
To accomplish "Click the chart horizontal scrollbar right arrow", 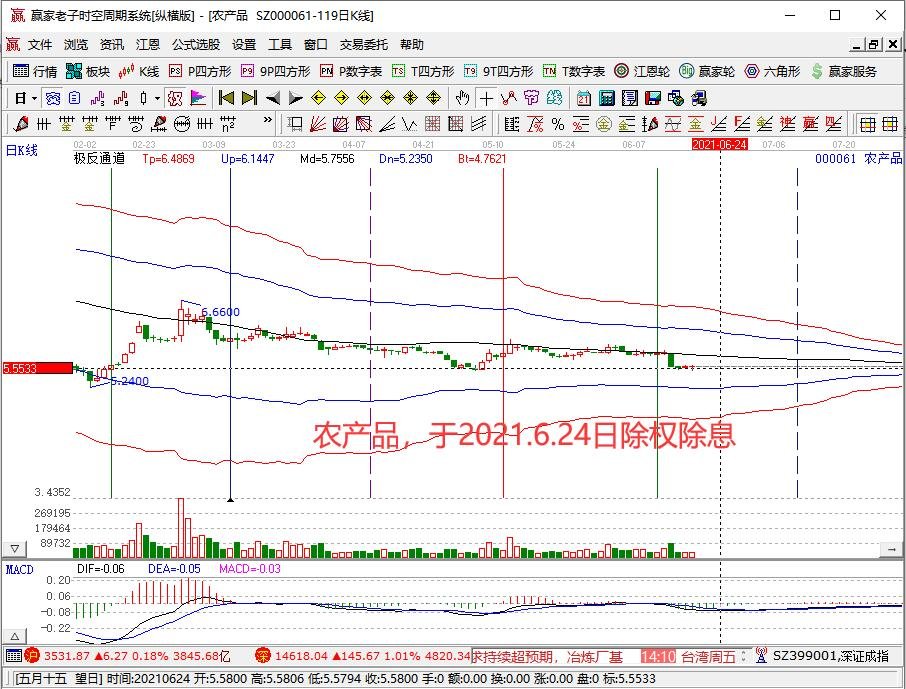I will (x=891, y=549).
